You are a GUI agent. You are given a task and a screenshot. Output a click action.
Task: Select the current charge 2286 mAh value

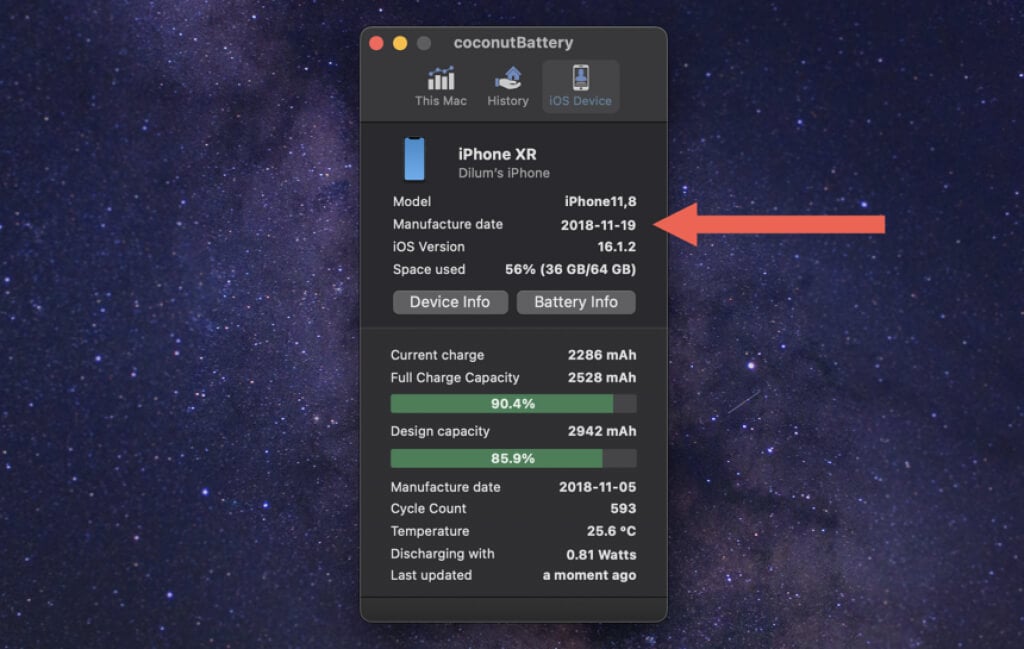click(601, 355)
